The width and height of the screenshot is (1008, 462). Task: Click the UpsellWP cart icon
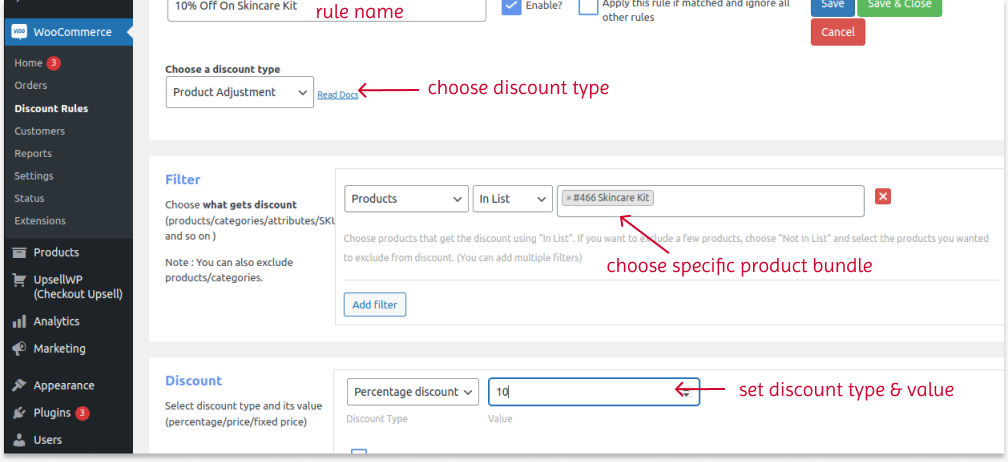click(x=19, y=280)
